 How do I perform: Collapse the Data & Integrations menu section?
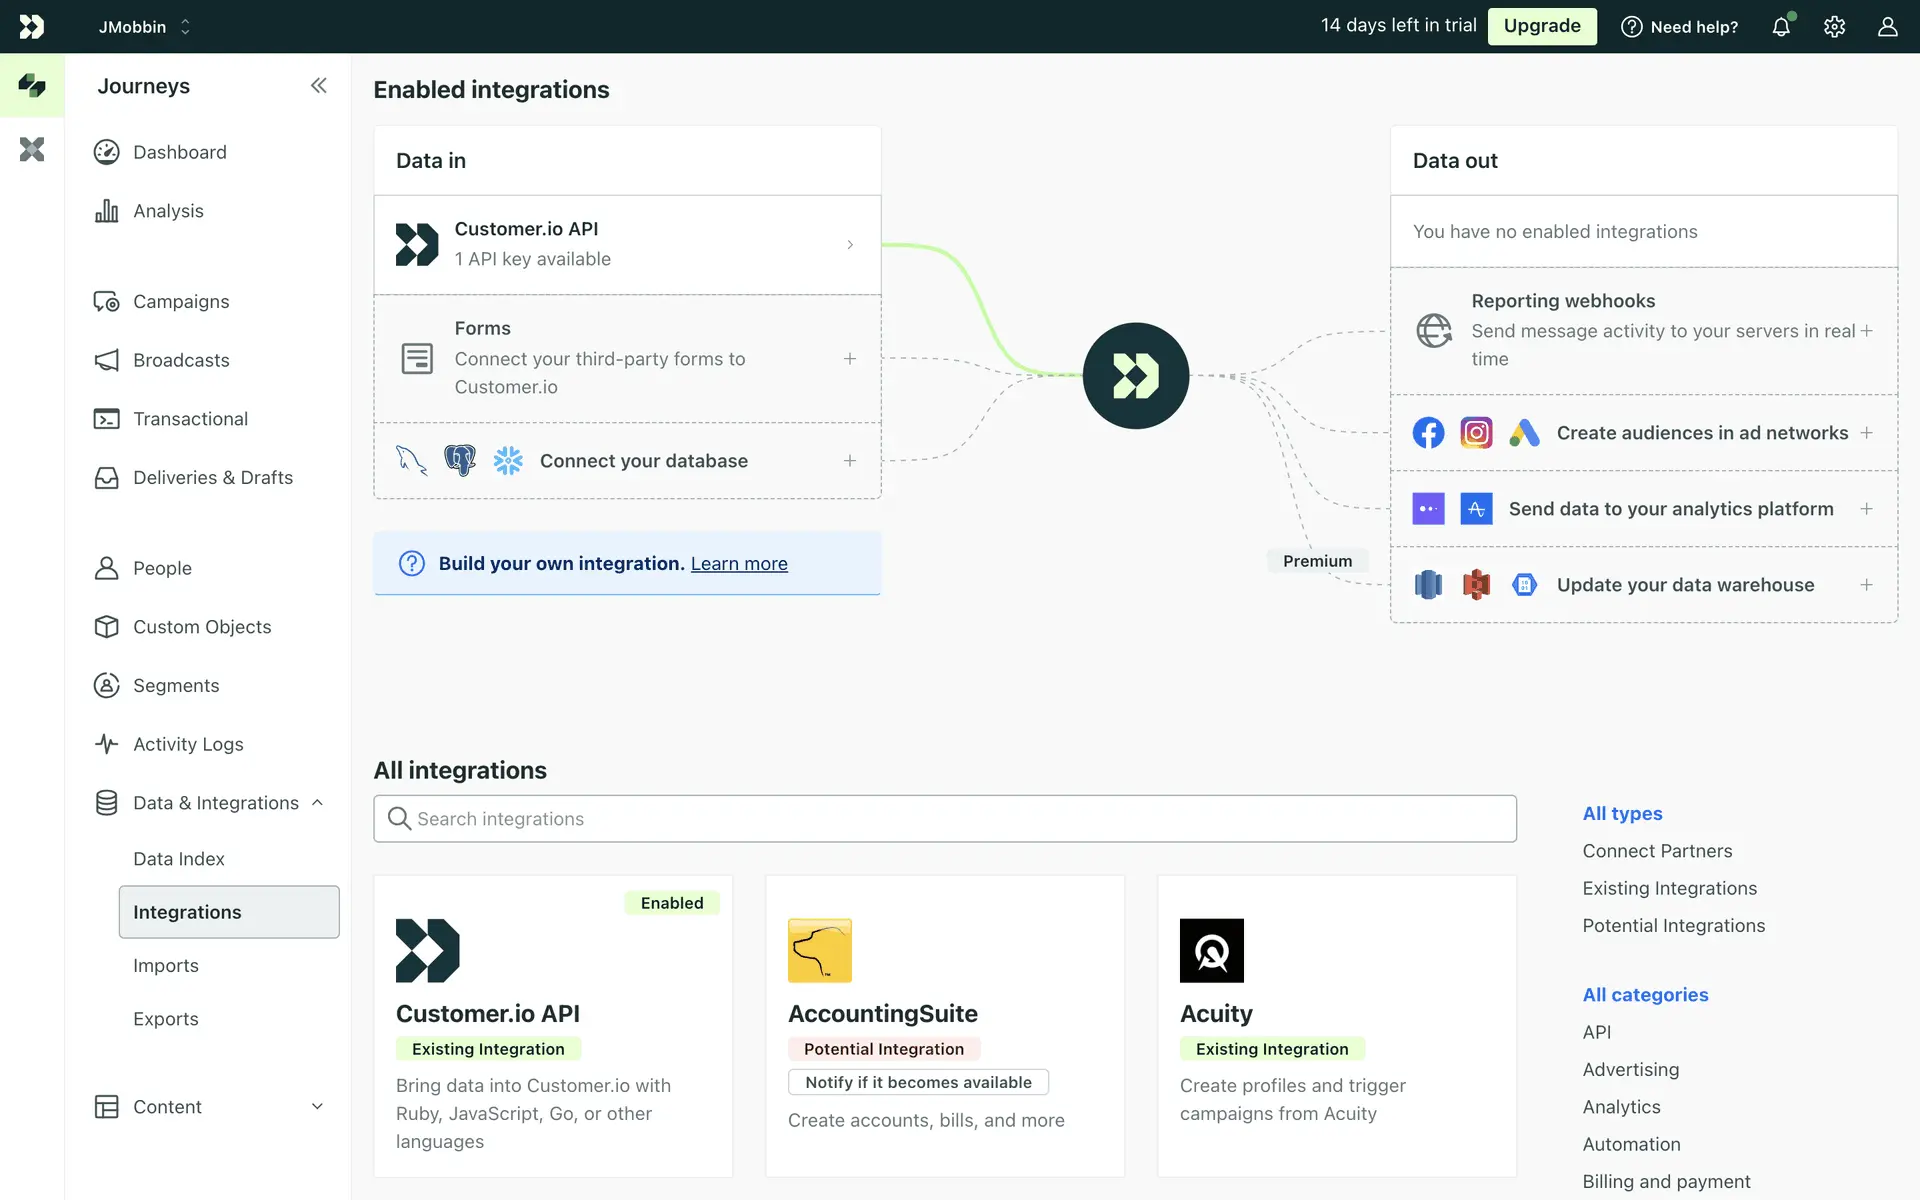[x=317, y=803]
